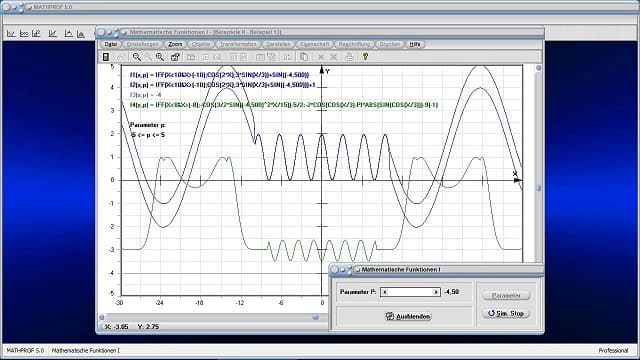
Task: Click the third main toolbar chart icon
Action: (36, 34)
